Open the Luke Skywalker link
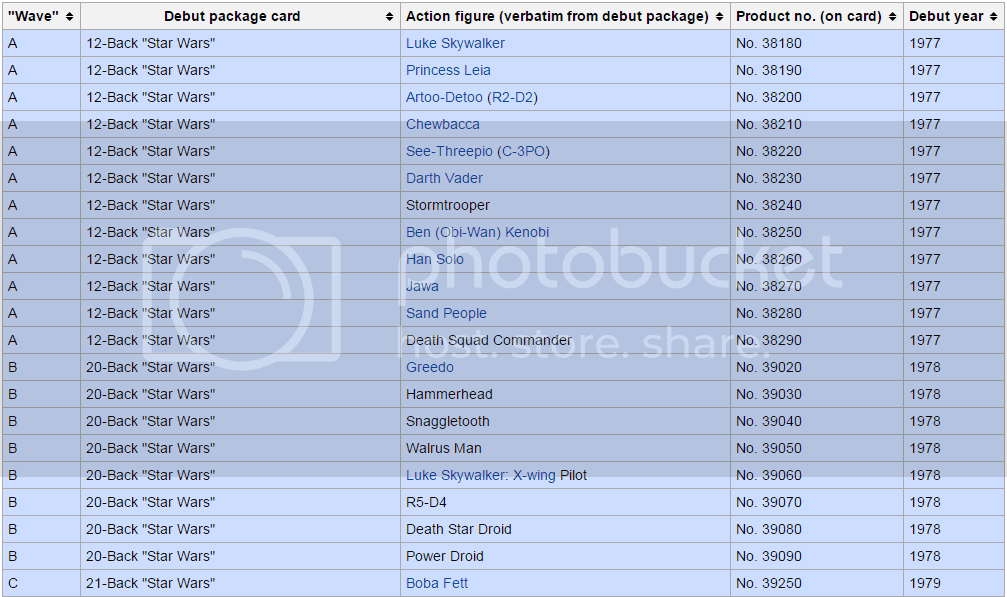 pos(455,44)
